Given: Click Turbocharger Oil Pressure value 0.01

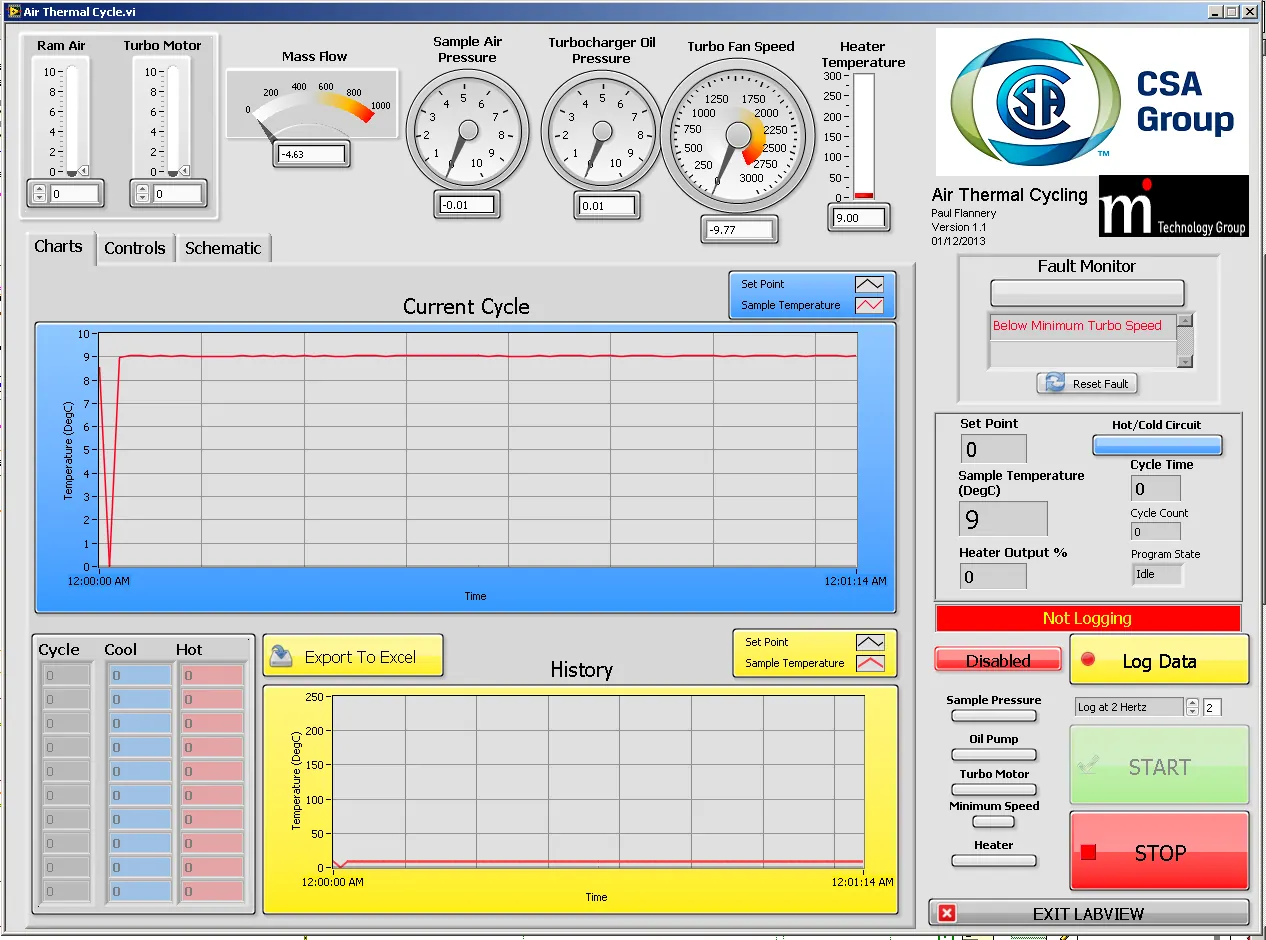Looking at the screenshot, I should tap(606, 206).
